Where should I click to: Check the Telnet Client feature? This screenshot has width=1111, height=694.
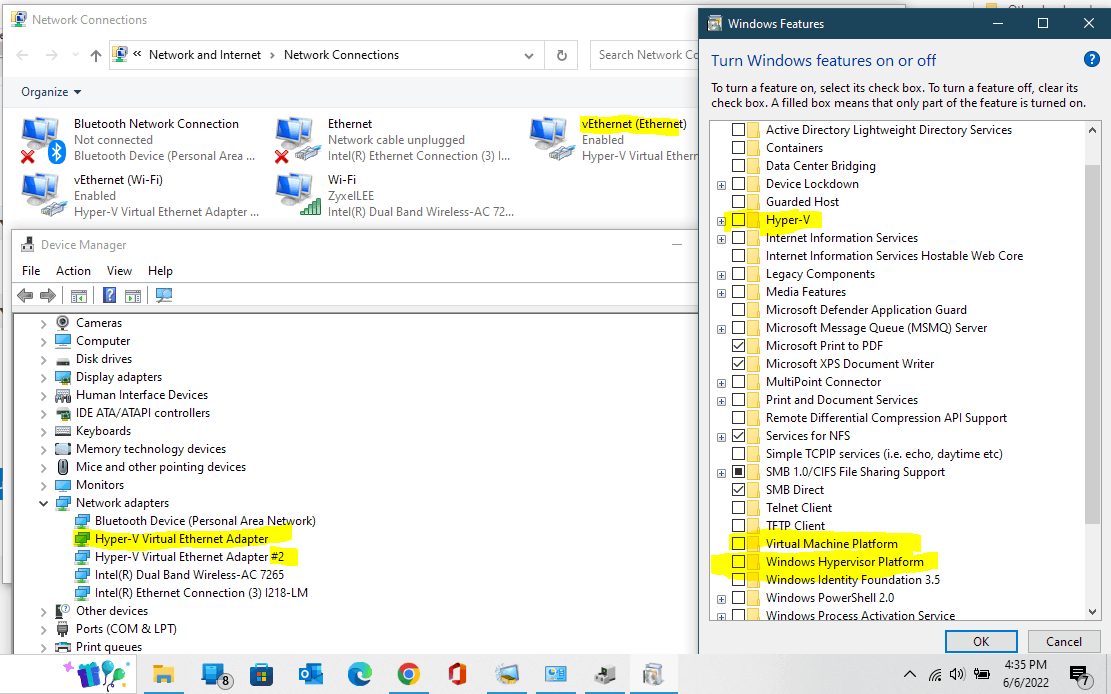click(738, 508)
